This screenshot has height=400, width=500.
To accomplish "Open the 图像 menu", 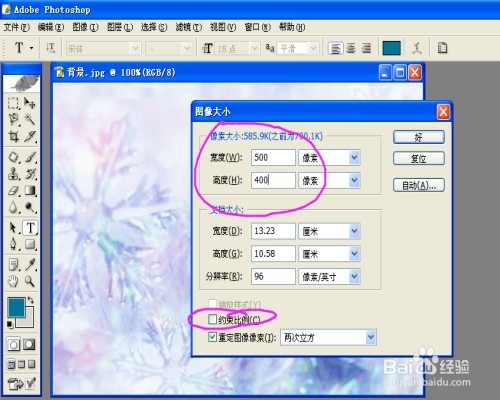I will (85, 27).
